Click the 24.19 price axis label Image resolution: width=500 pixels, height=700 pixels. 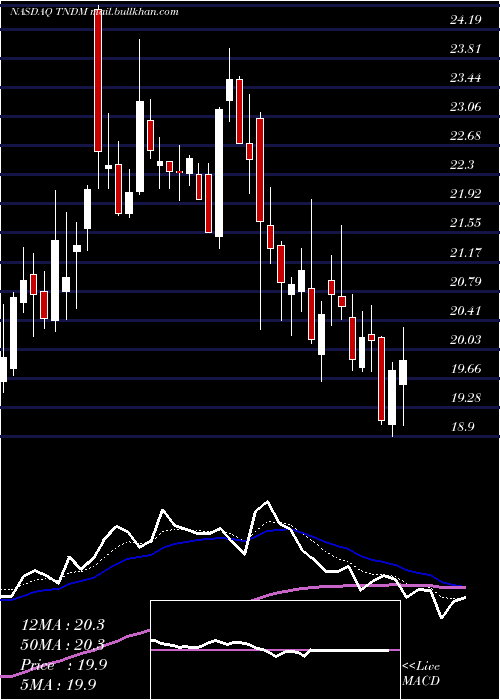click(x=466, y=20)
